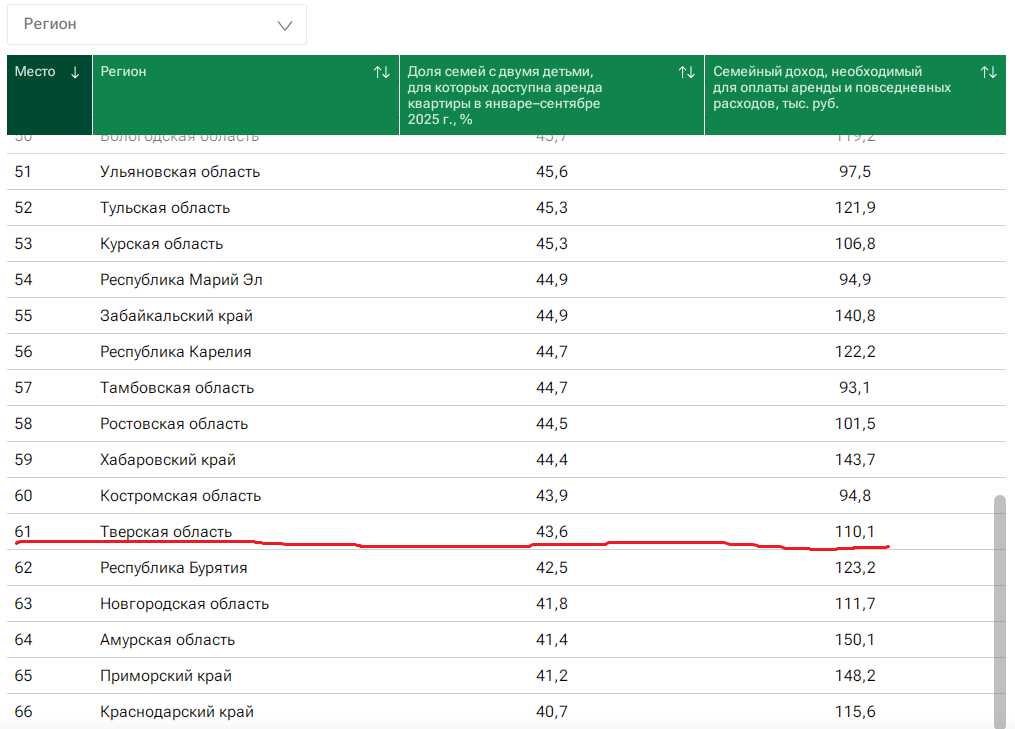The height and width of the screenshot is (729, 1015).
Task: Click 43,9 share for Костромская область
Action: [x=552, y=496]
